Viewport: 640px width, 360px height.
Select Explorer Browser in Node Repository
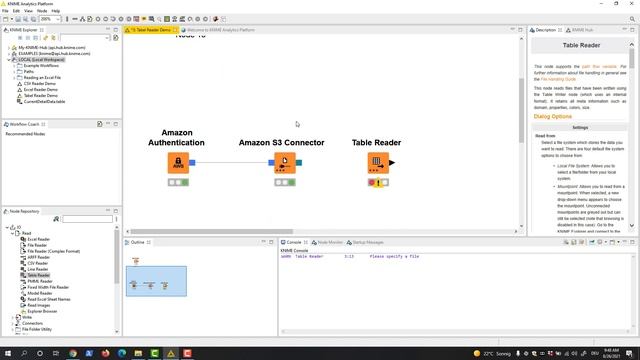pyautogui.click(x=42, y=311)
